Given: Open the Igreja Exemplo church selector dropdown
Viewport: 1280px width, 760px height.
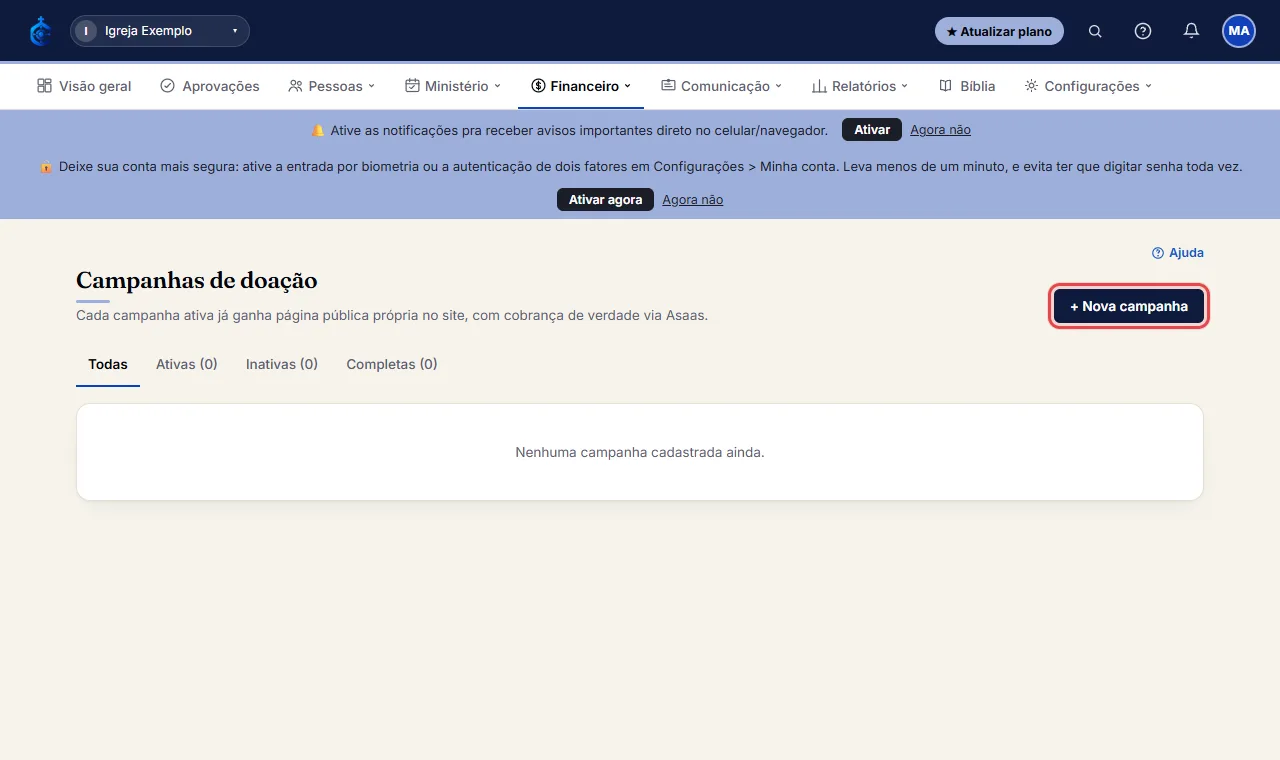Looking at the screenshot, I should (x=160, y=31).
